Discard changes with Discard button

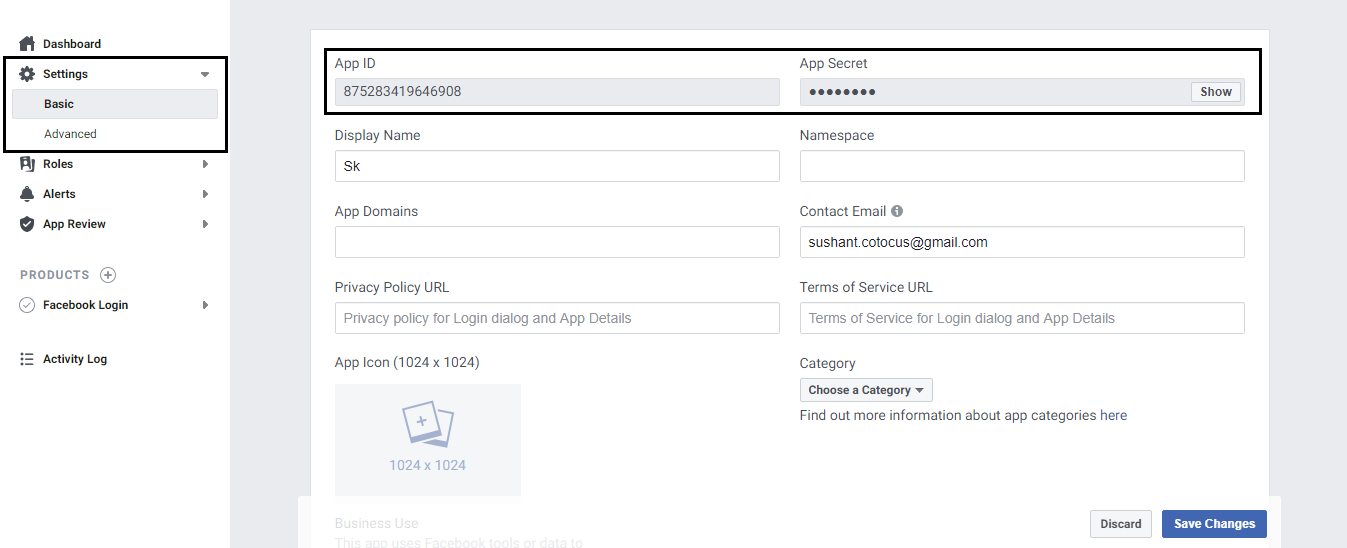pos(1120,524)
